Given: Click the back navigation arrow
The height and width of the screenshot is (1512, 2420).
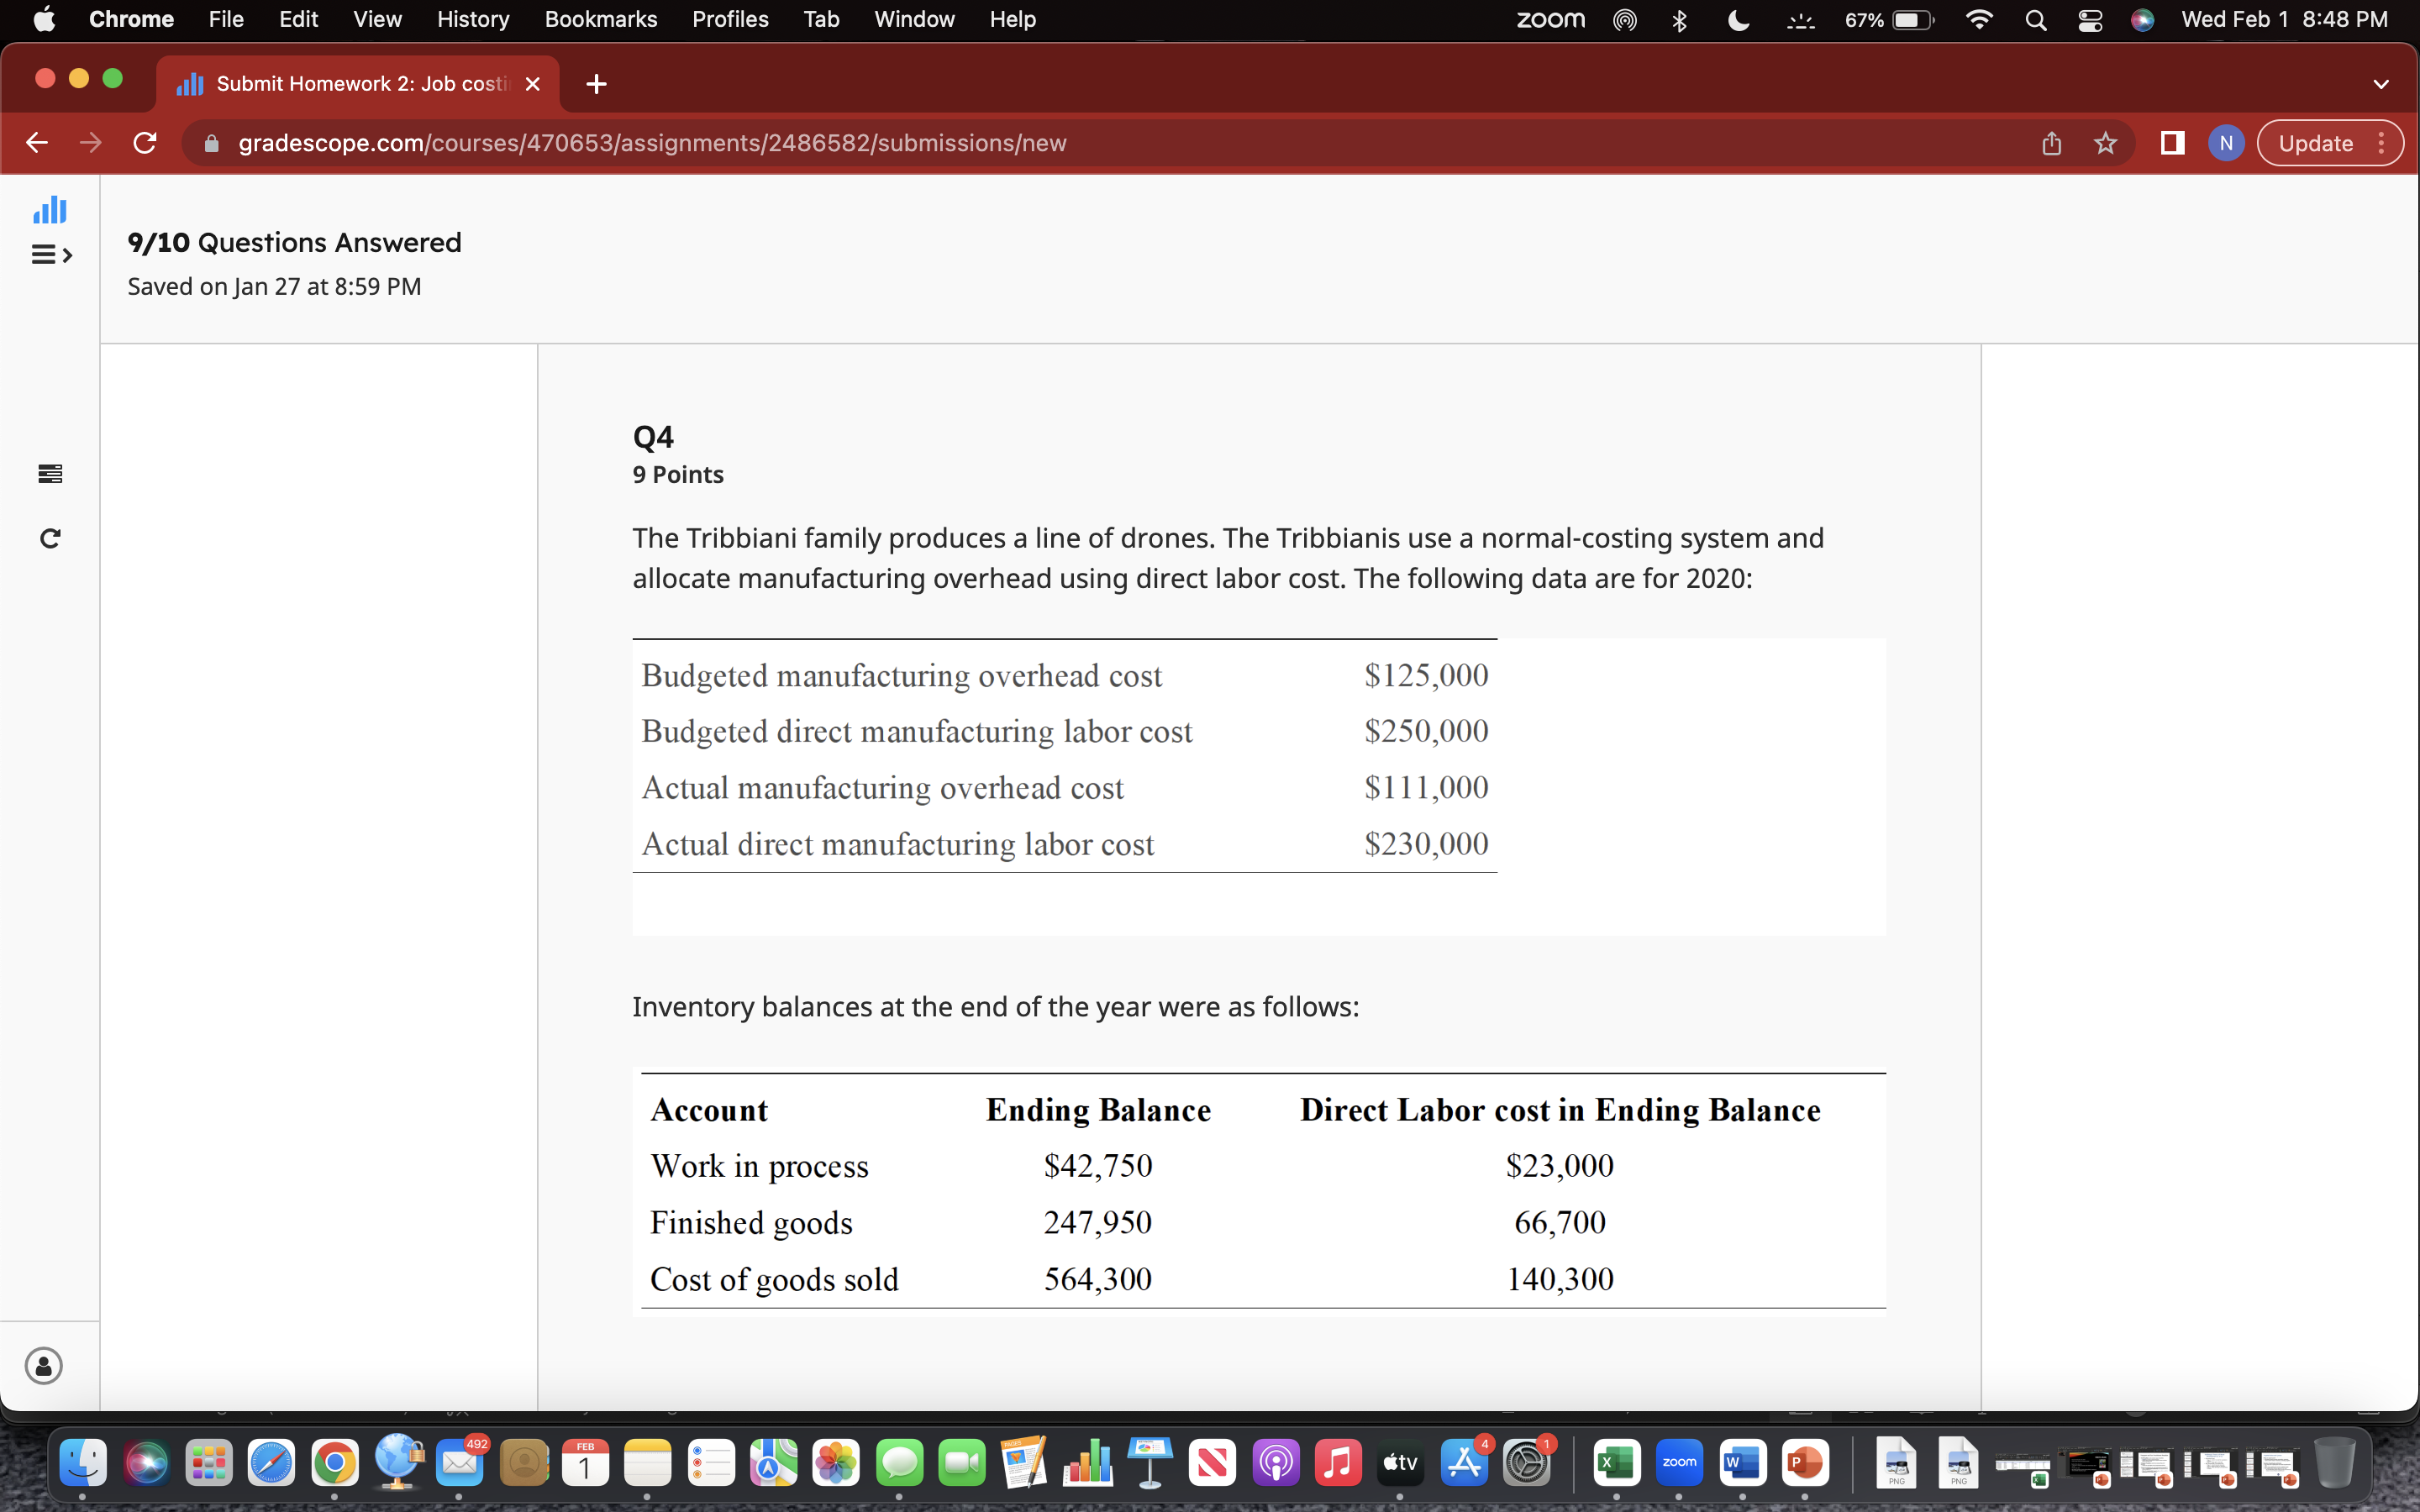Looking at the screenshot, I should pyautogui.click(x=37, y=143).
